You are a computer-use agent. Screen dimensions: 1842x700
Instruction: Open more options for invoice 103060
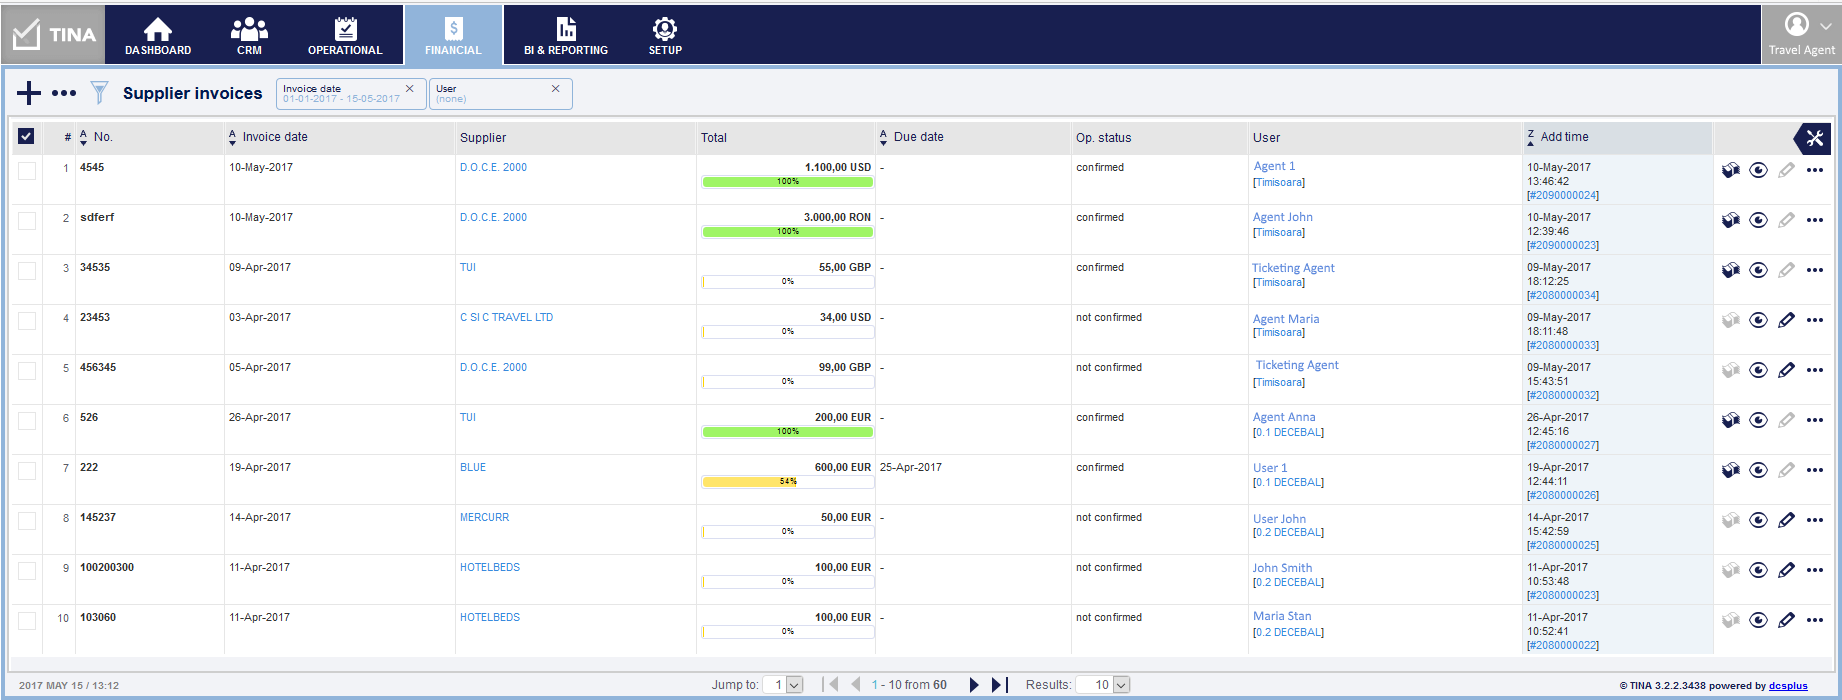pyautogui.click(x=1814, y=620)
